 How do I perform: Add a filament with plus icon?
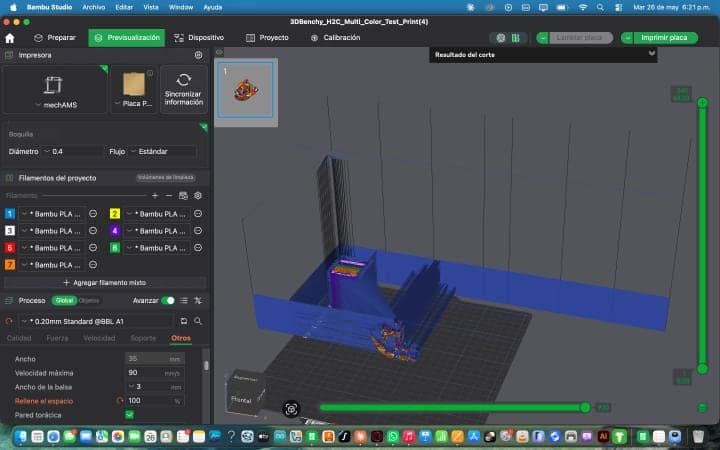(155, 196)
